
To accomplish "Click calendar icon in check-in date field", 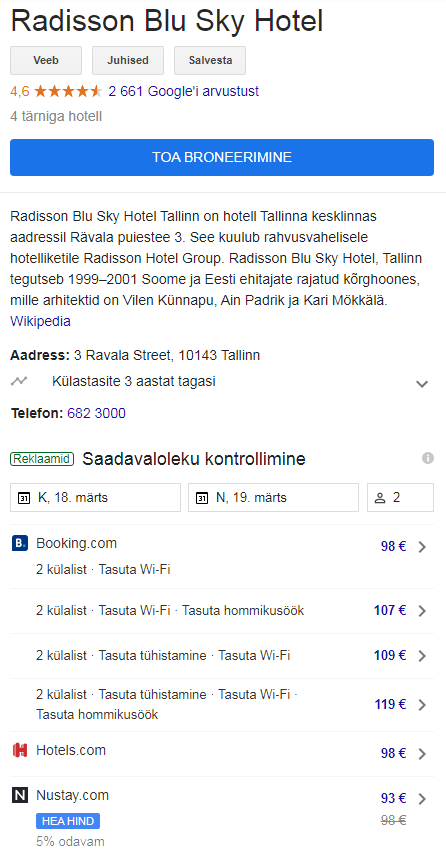I will [x=24, y=498].
